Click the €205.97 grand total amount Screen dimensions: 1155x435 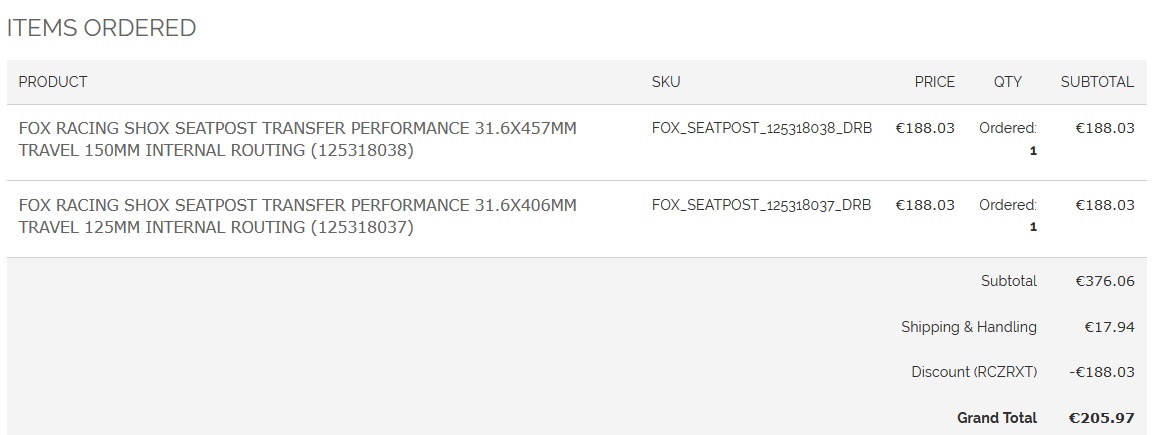pos(1101,418)
